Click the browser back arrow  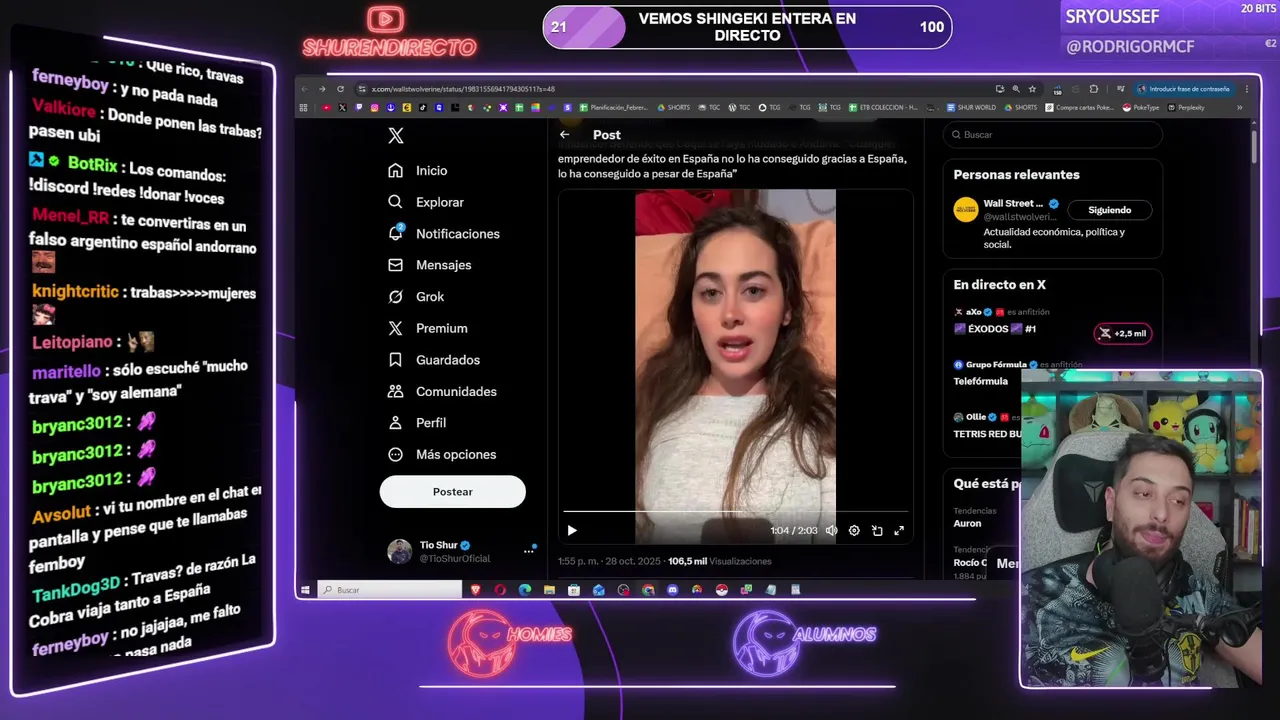(x=305, y=89)
